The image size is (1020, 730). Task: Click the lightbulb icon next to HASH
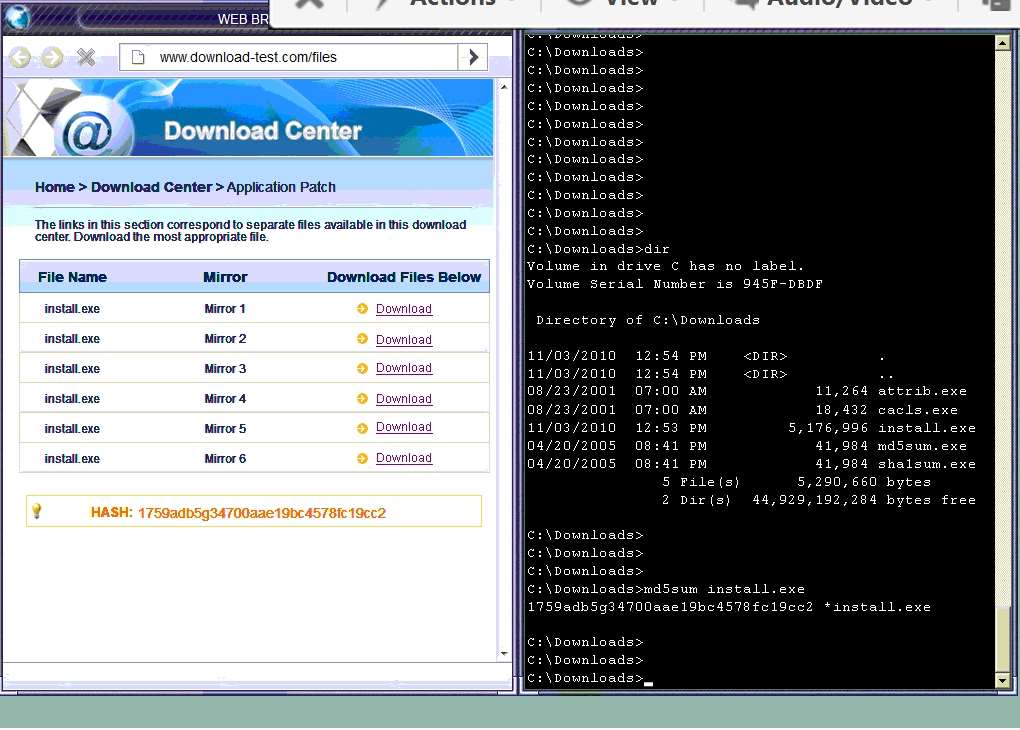(36, 511)
